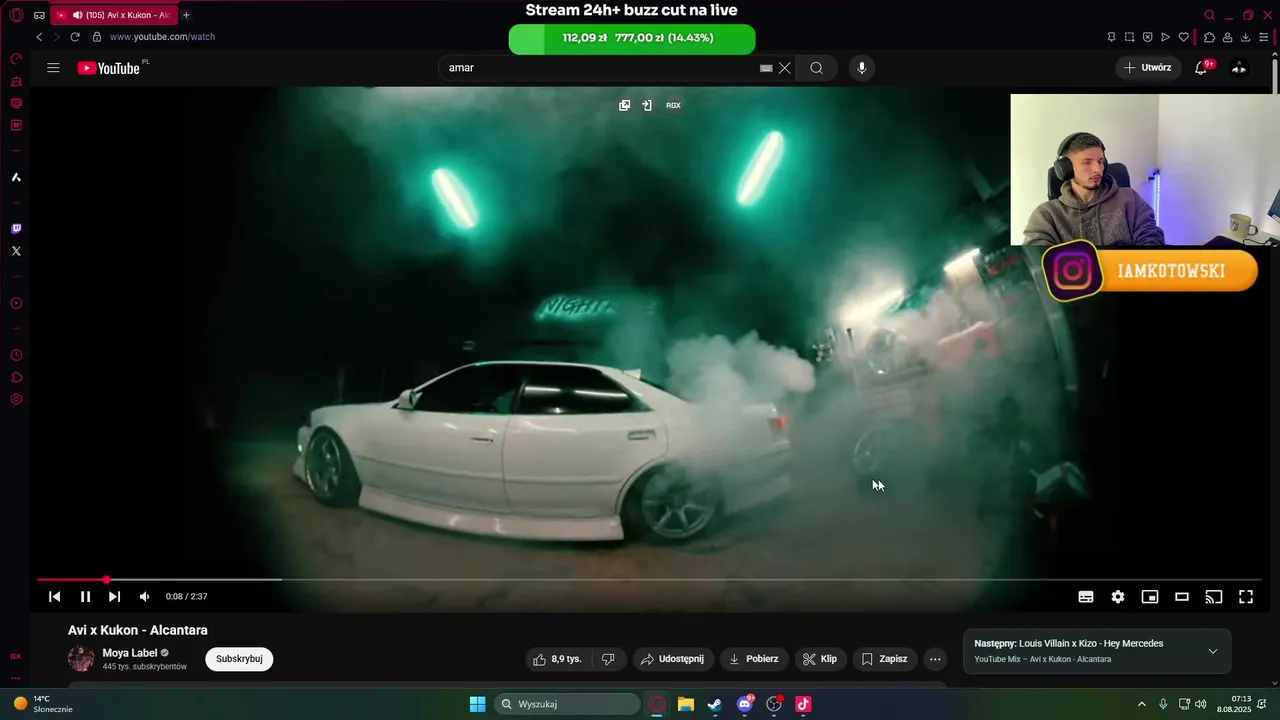Enter fullscreen mode
This screenshot has width=1280, height=720.
tap(1246, 597)
